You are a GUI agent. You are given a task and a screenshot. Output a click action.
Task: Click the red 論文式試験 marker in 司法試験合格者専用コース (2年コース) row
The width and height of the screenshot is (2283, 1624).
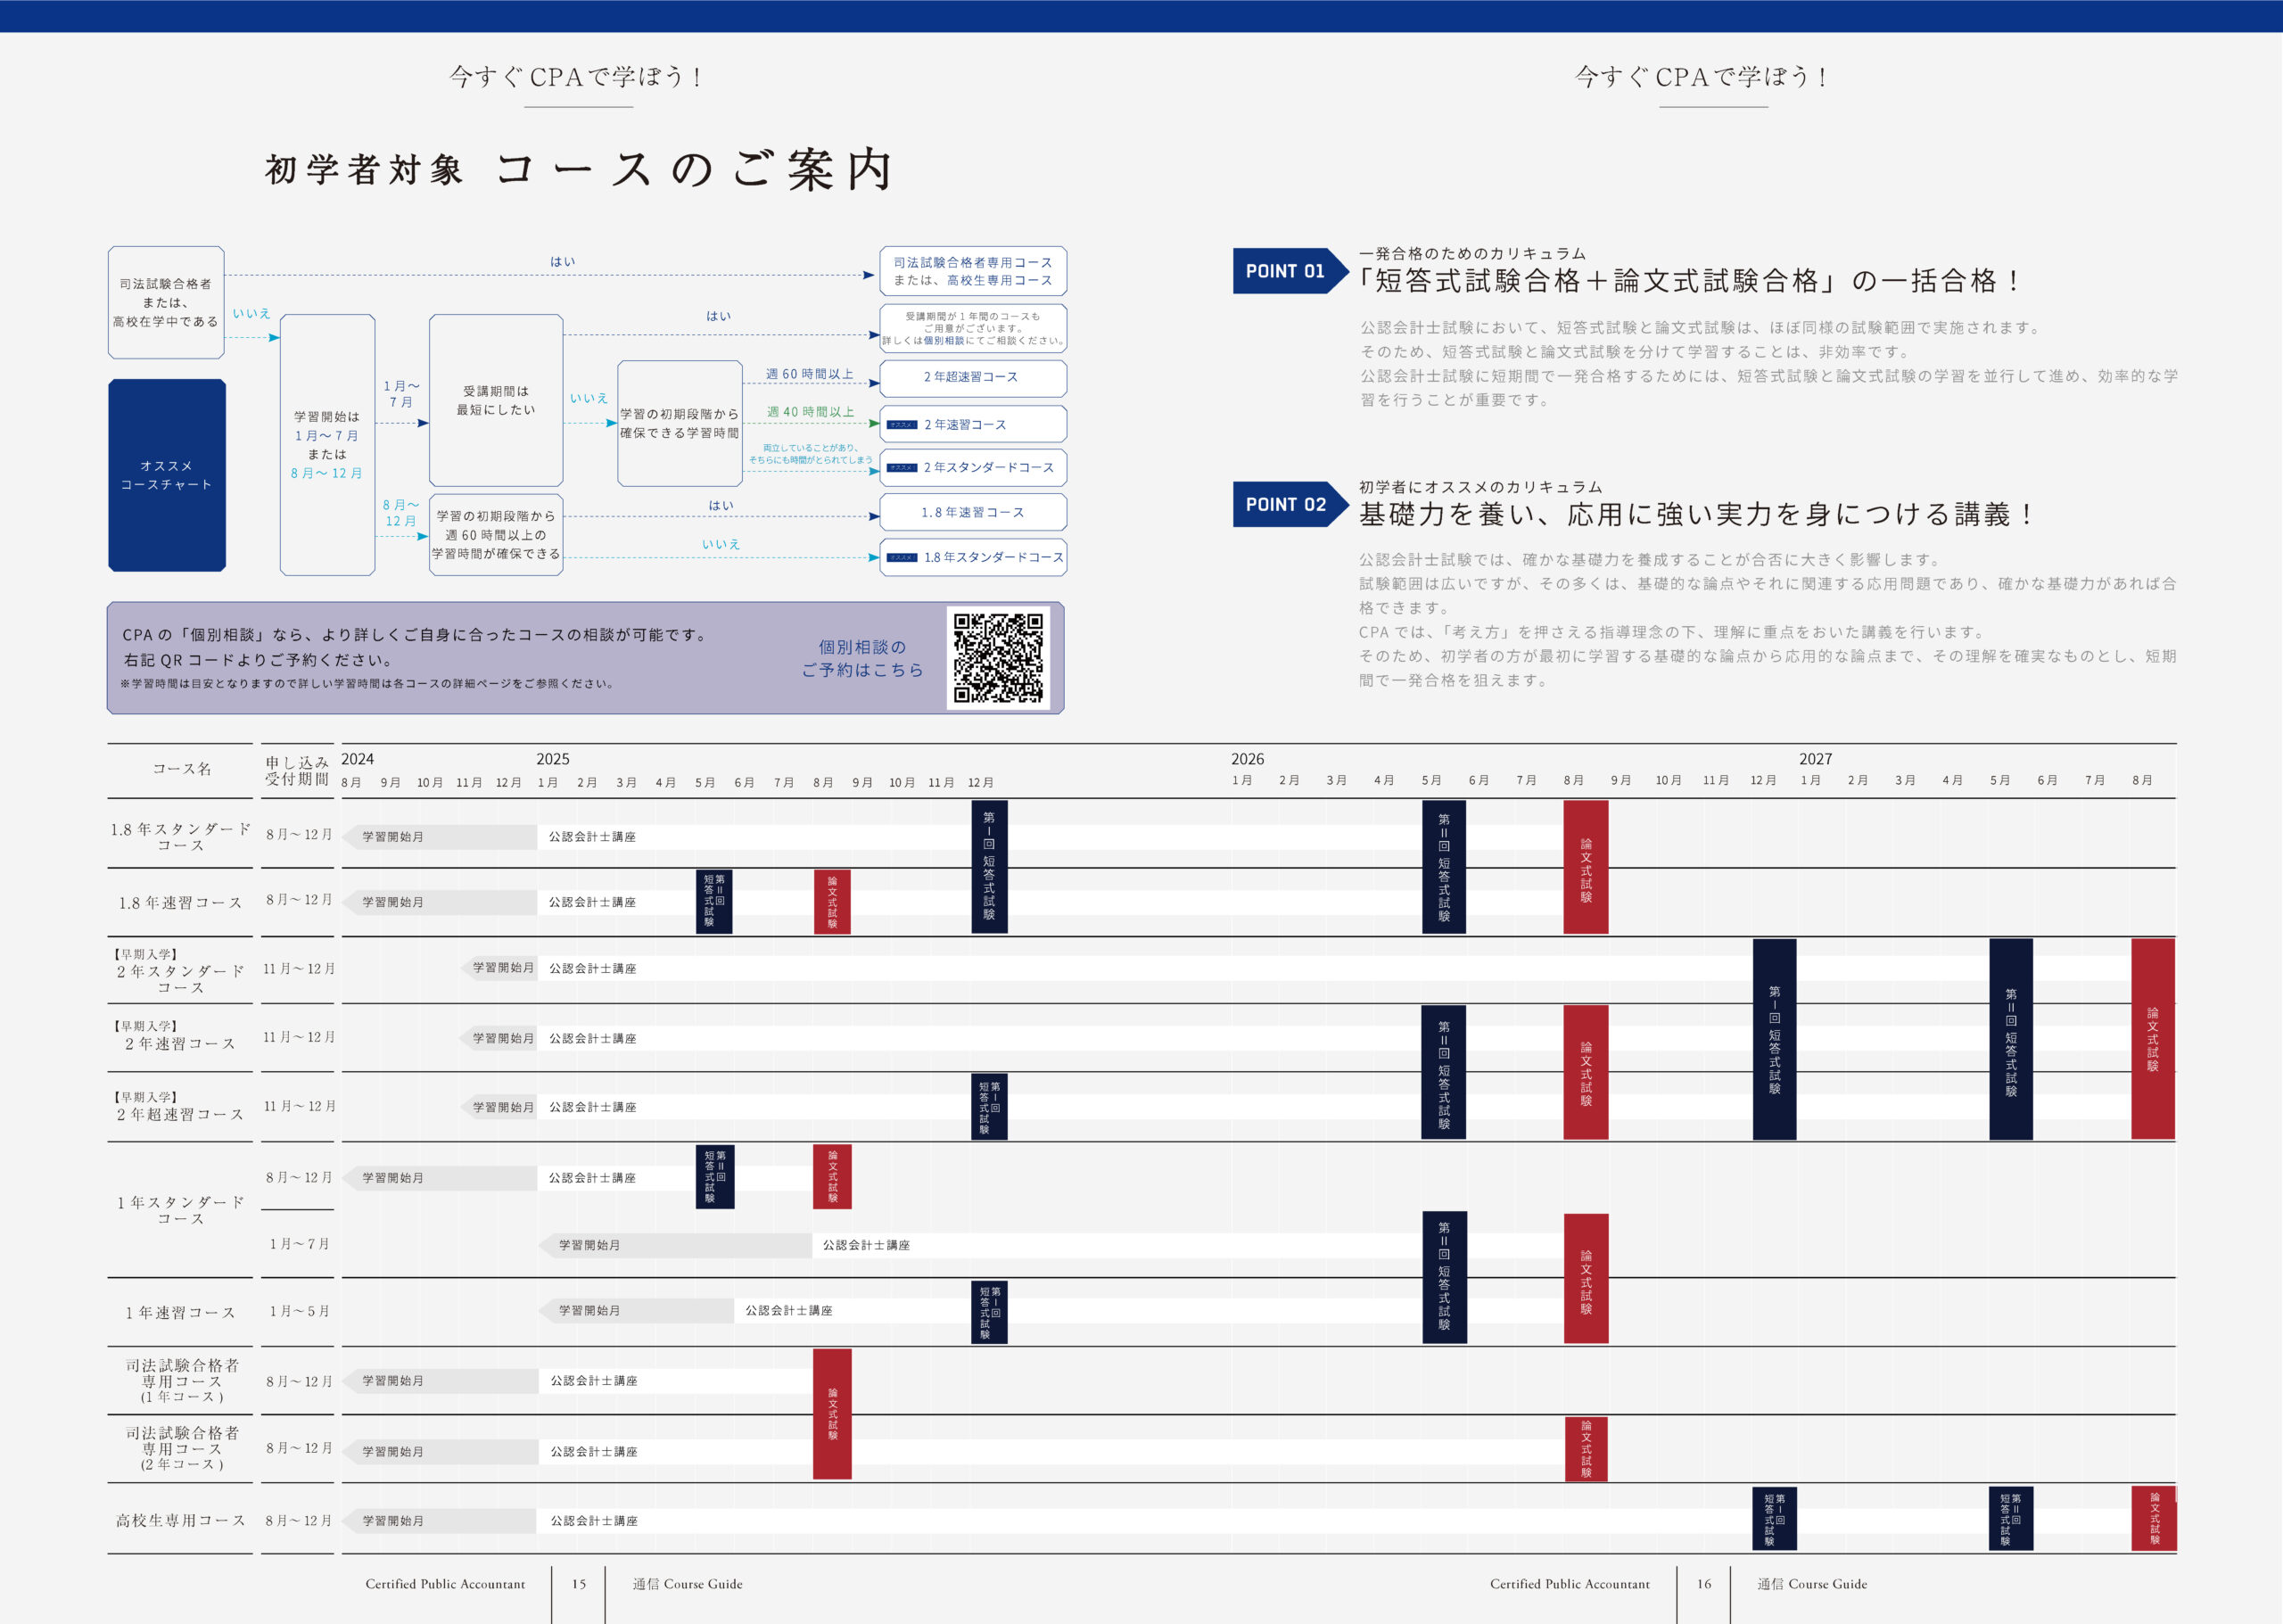tap(1586, 1448)
